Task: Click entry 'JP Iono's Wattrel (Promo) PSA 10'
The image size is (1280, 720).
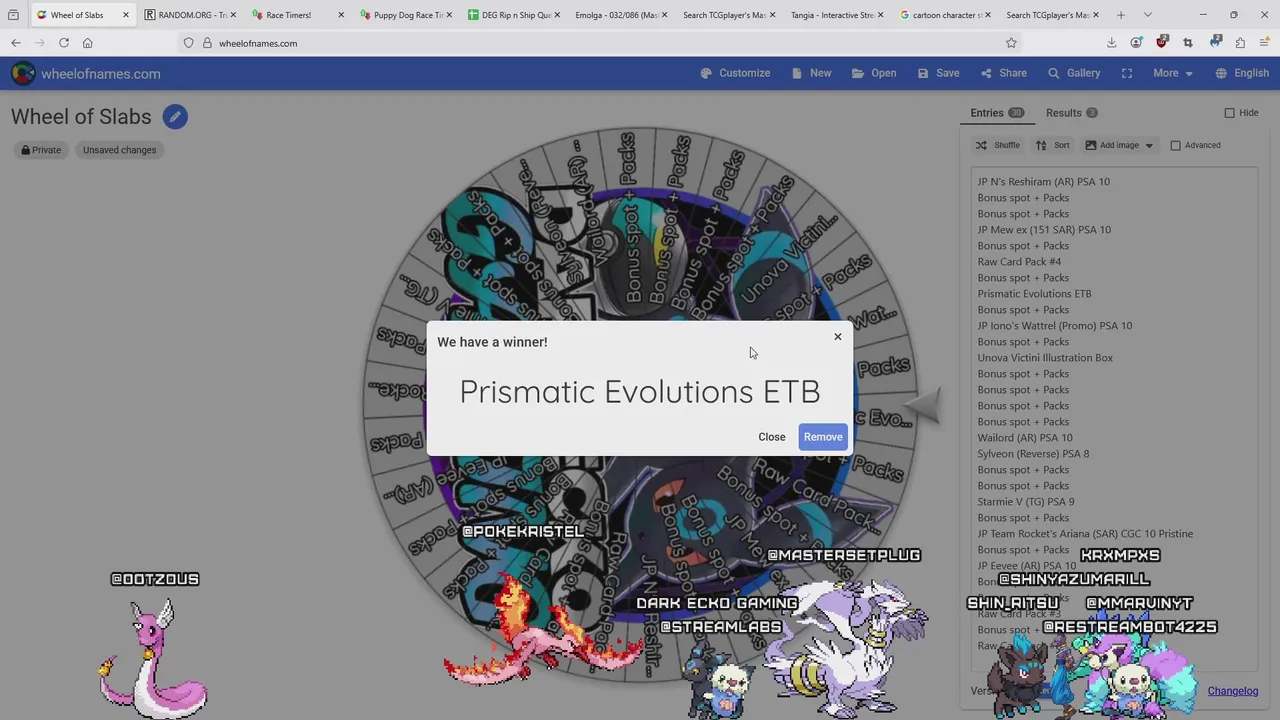Action: 1055,326
